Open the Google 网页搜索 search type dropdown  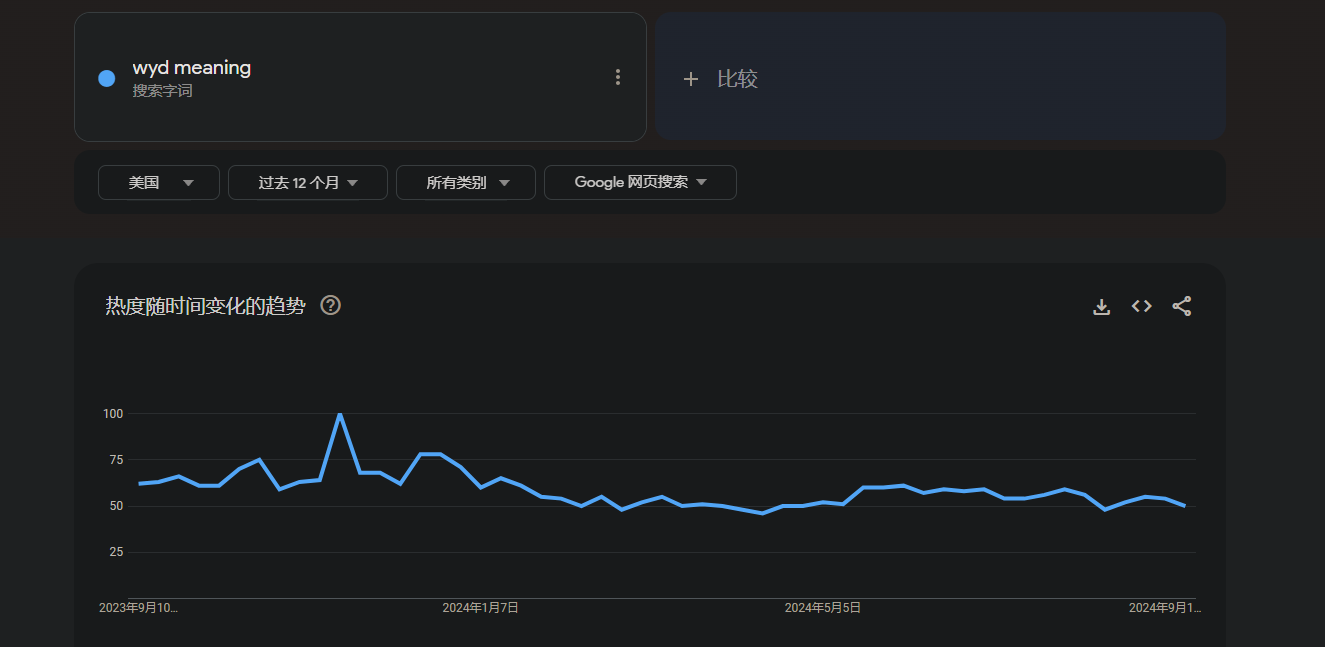click(640, 183)
